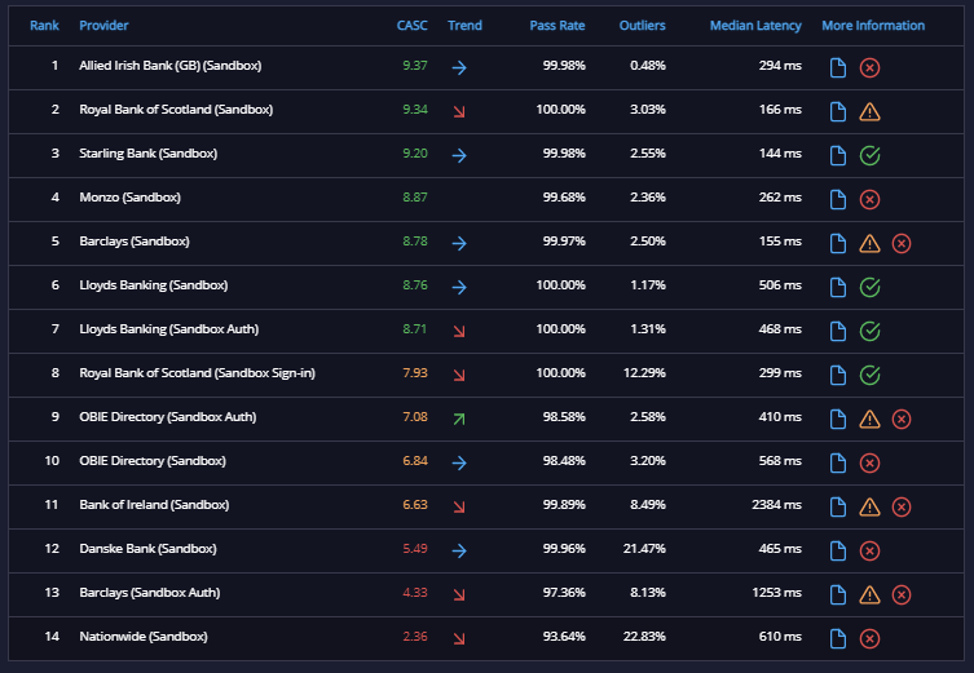
Task: Open document icon for Nationwide (Sandbox)
Action: (837, 638)
